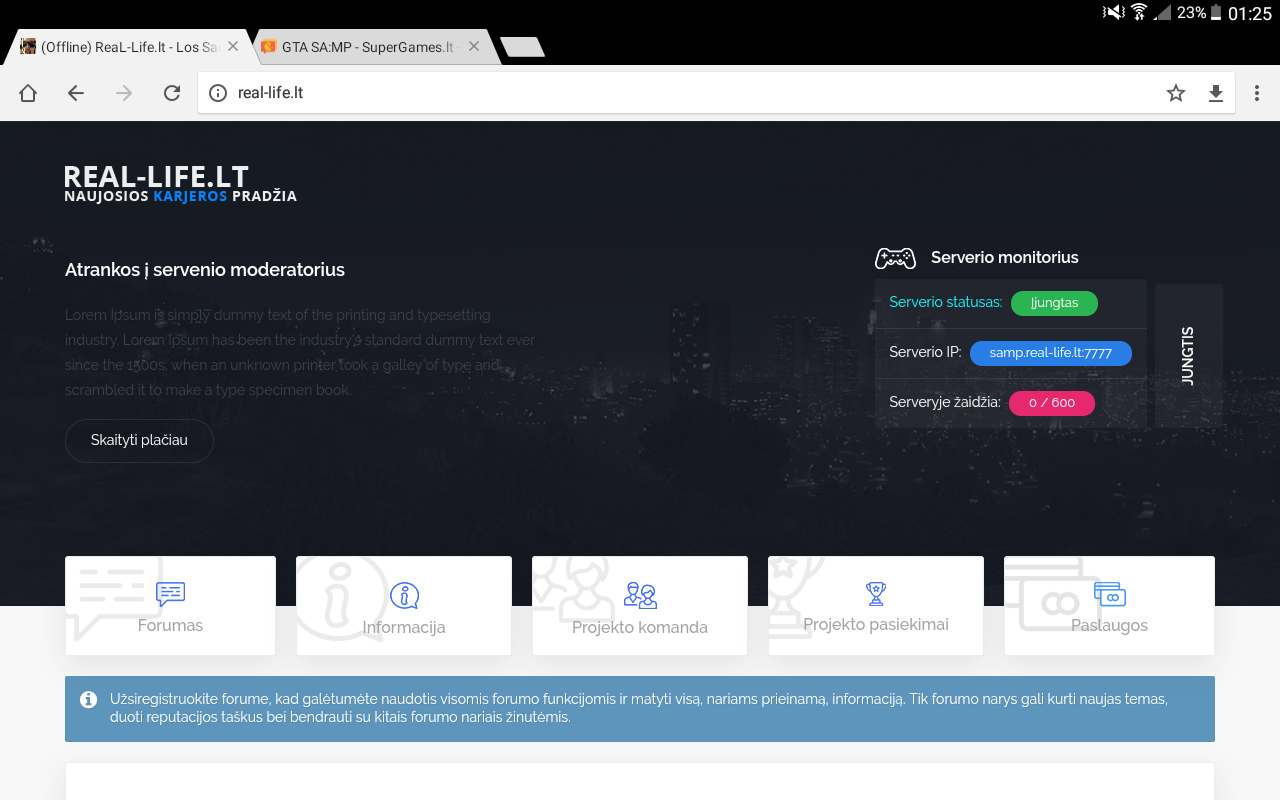Click the Informacija info icon
Viewport: 1280px width, 800px height.
[x=404, y=596]
